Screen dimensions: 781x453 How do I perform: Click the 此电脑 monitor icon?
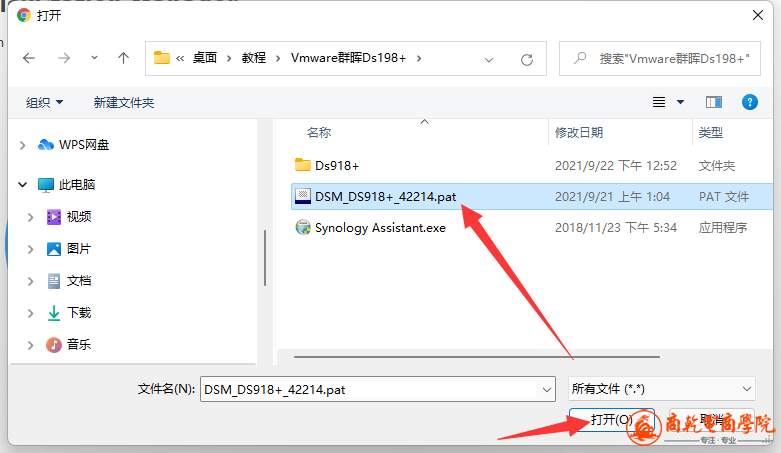click(x=46, y=185)
